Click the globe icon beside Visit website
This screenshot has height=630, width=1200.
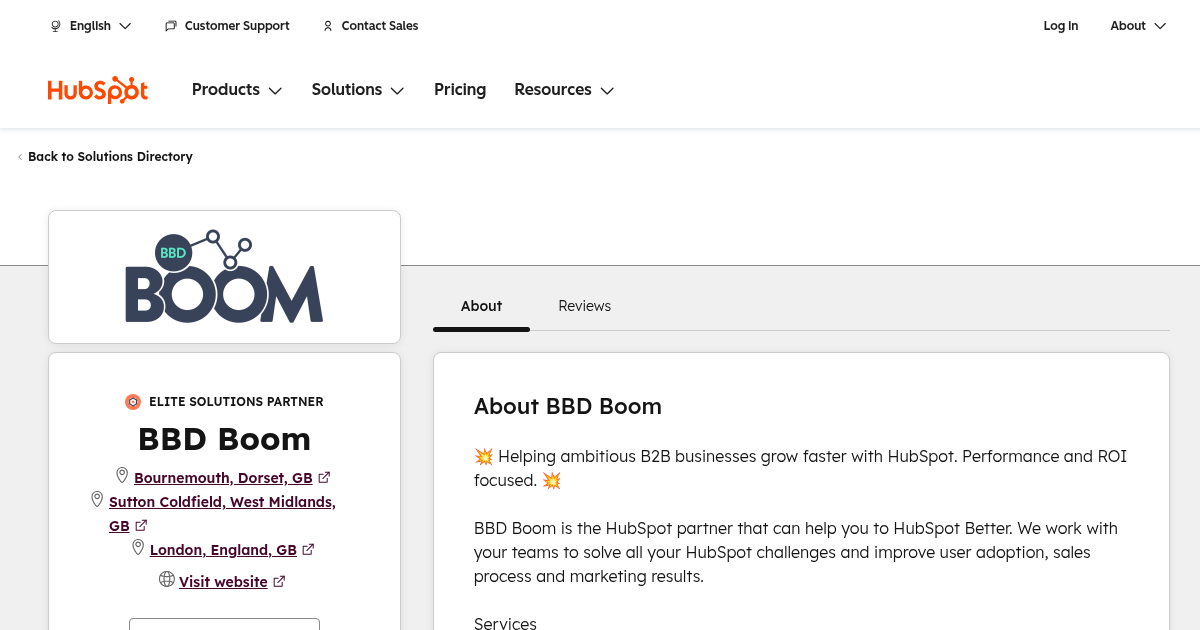pyautogui.click(x=167, y=580)
